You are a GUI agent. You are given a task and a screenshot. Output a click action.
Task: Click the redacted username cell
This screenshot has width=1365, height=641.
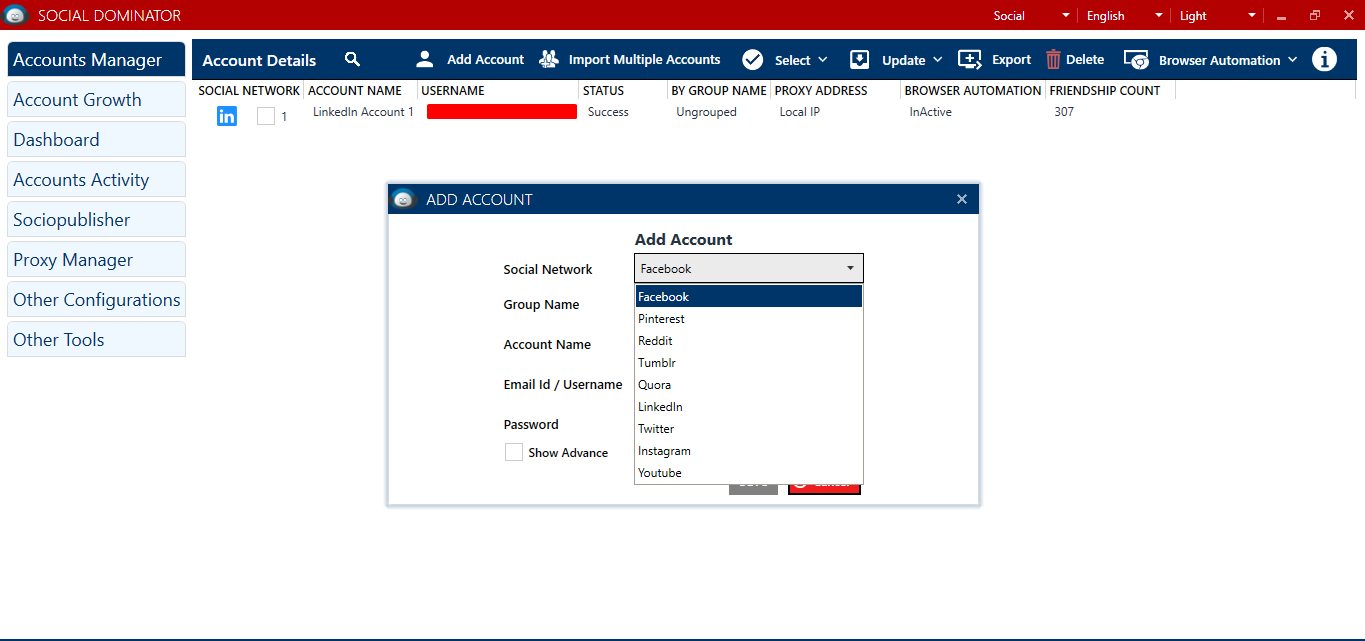[x=502, y=112]
